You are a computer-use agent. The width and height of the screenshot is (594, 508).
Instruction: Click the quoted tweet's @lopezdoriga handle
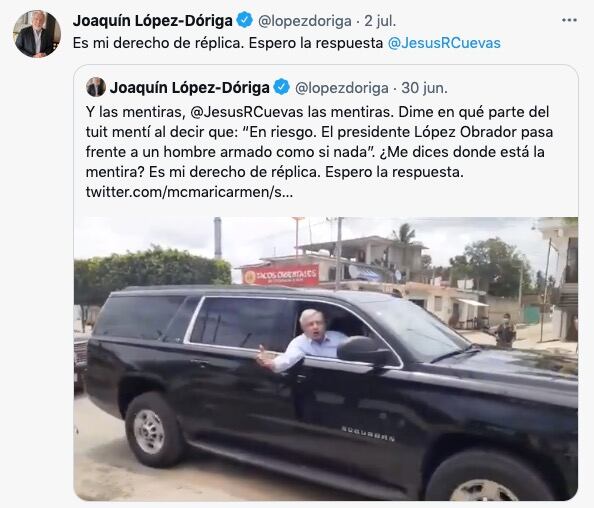coord(341,88)
